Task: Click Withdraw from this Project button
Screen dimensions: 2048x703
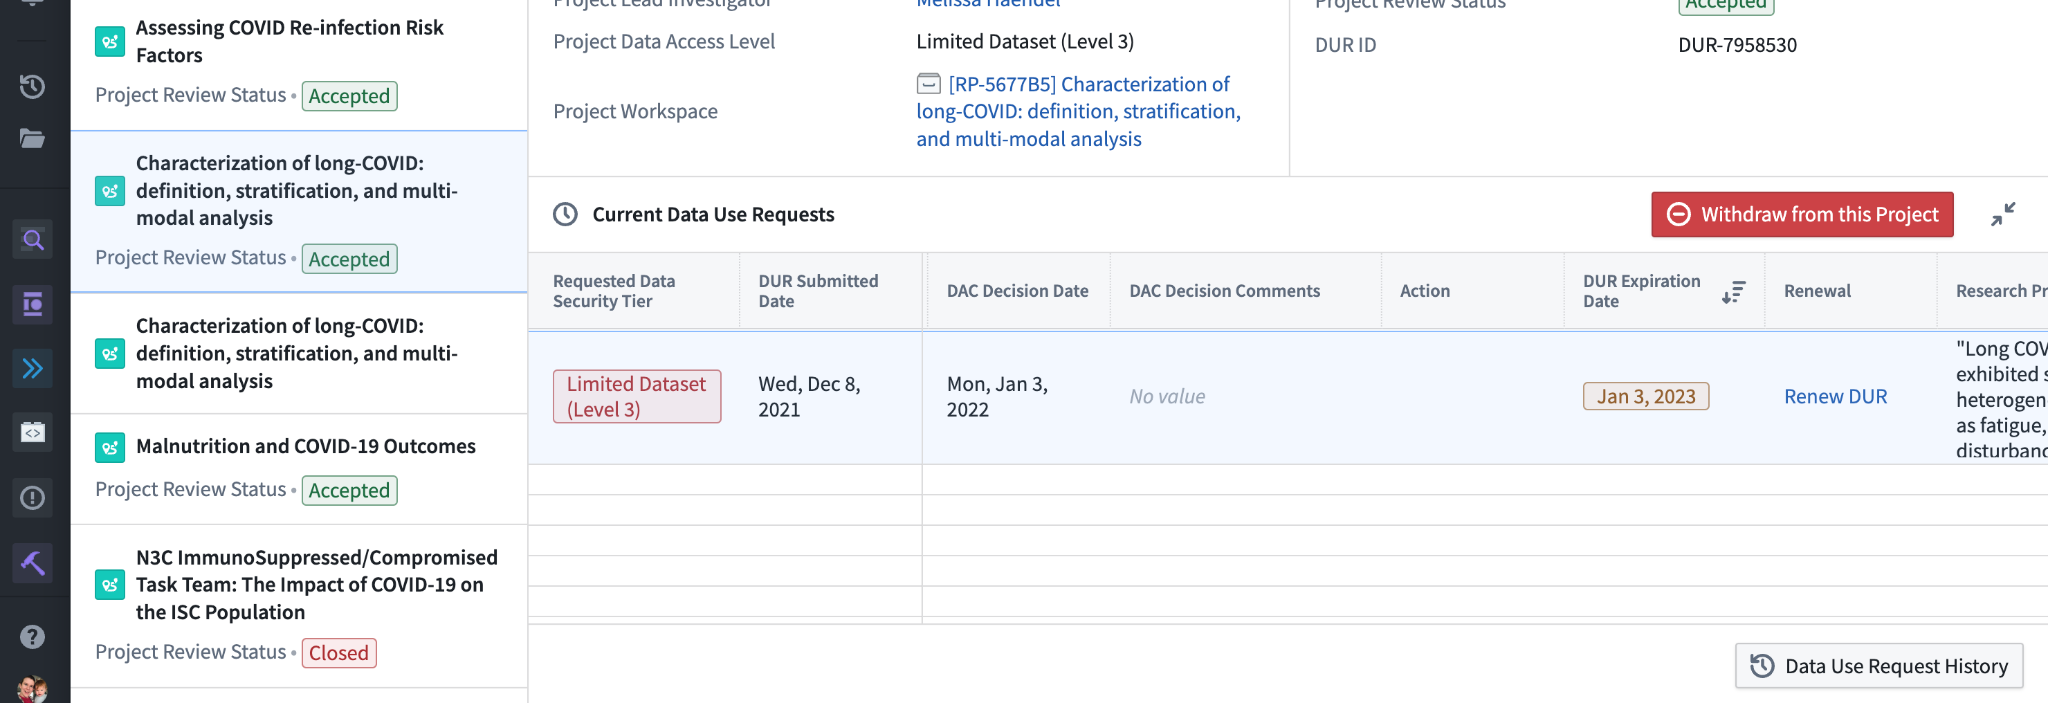Action: (x=1802, y=214)
